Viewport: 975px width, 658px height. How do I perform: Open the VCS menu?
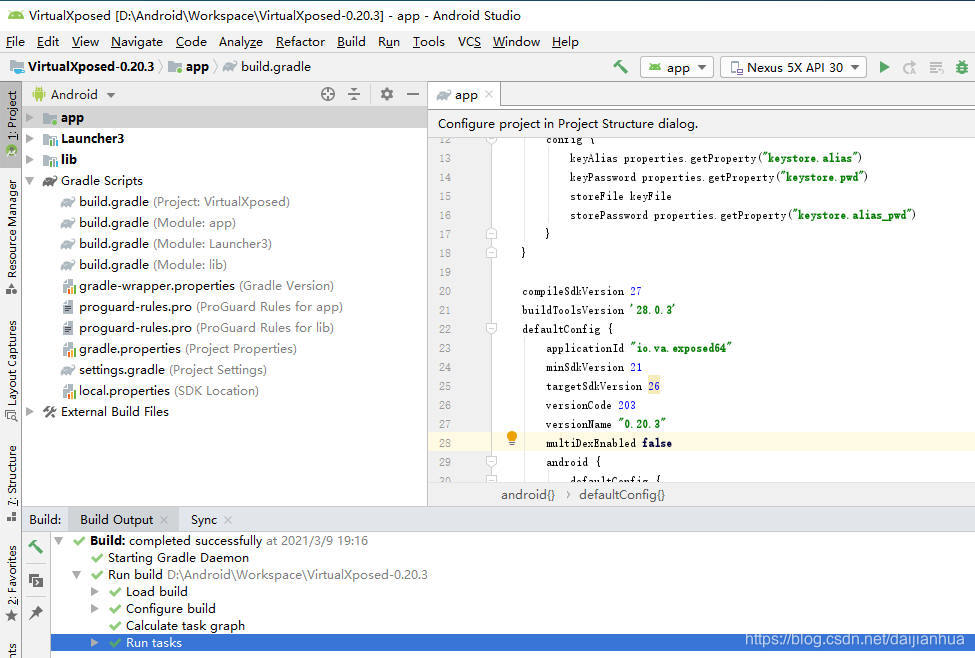[469, 42]
